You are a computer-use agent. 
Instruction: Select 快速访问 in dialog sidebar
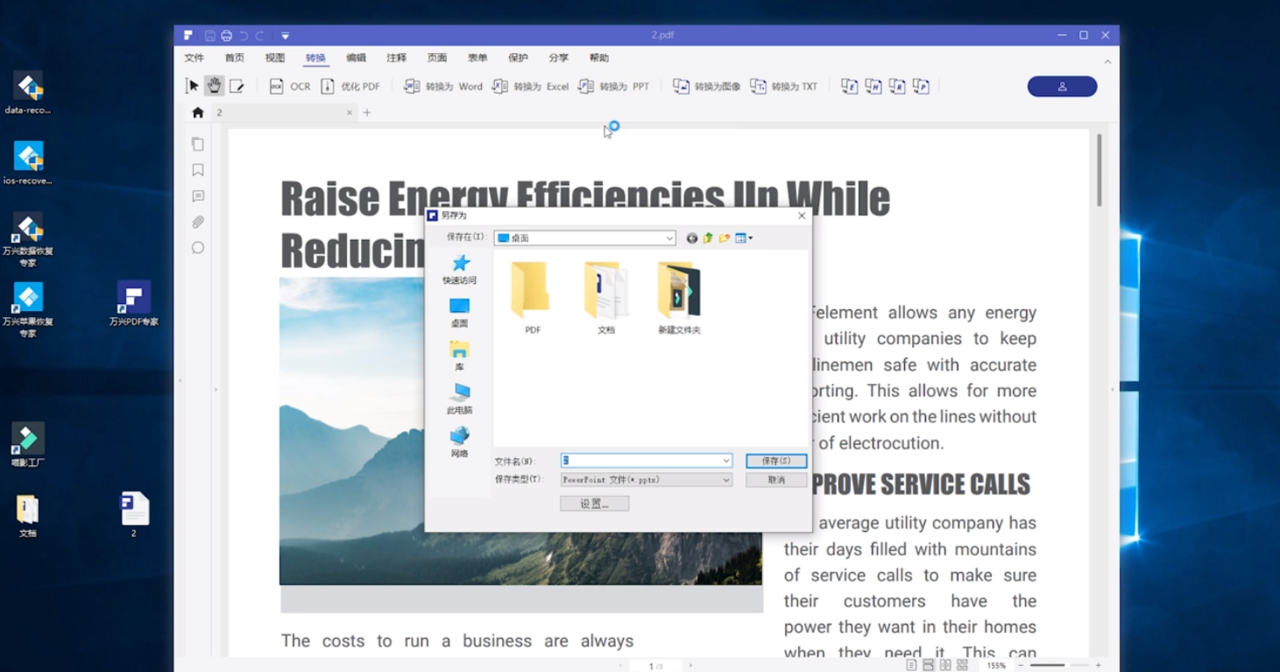coord(460,270)
